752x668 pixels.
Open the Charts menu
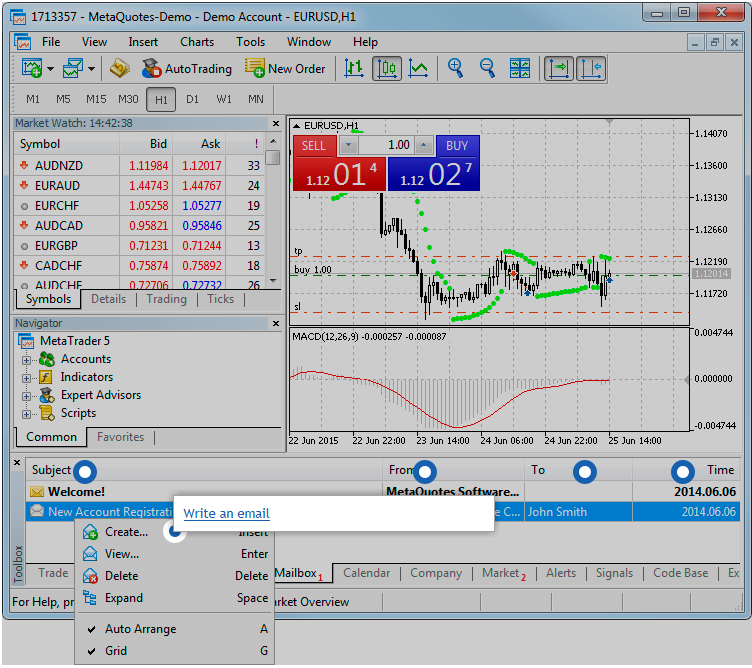[x=197, y=42]
